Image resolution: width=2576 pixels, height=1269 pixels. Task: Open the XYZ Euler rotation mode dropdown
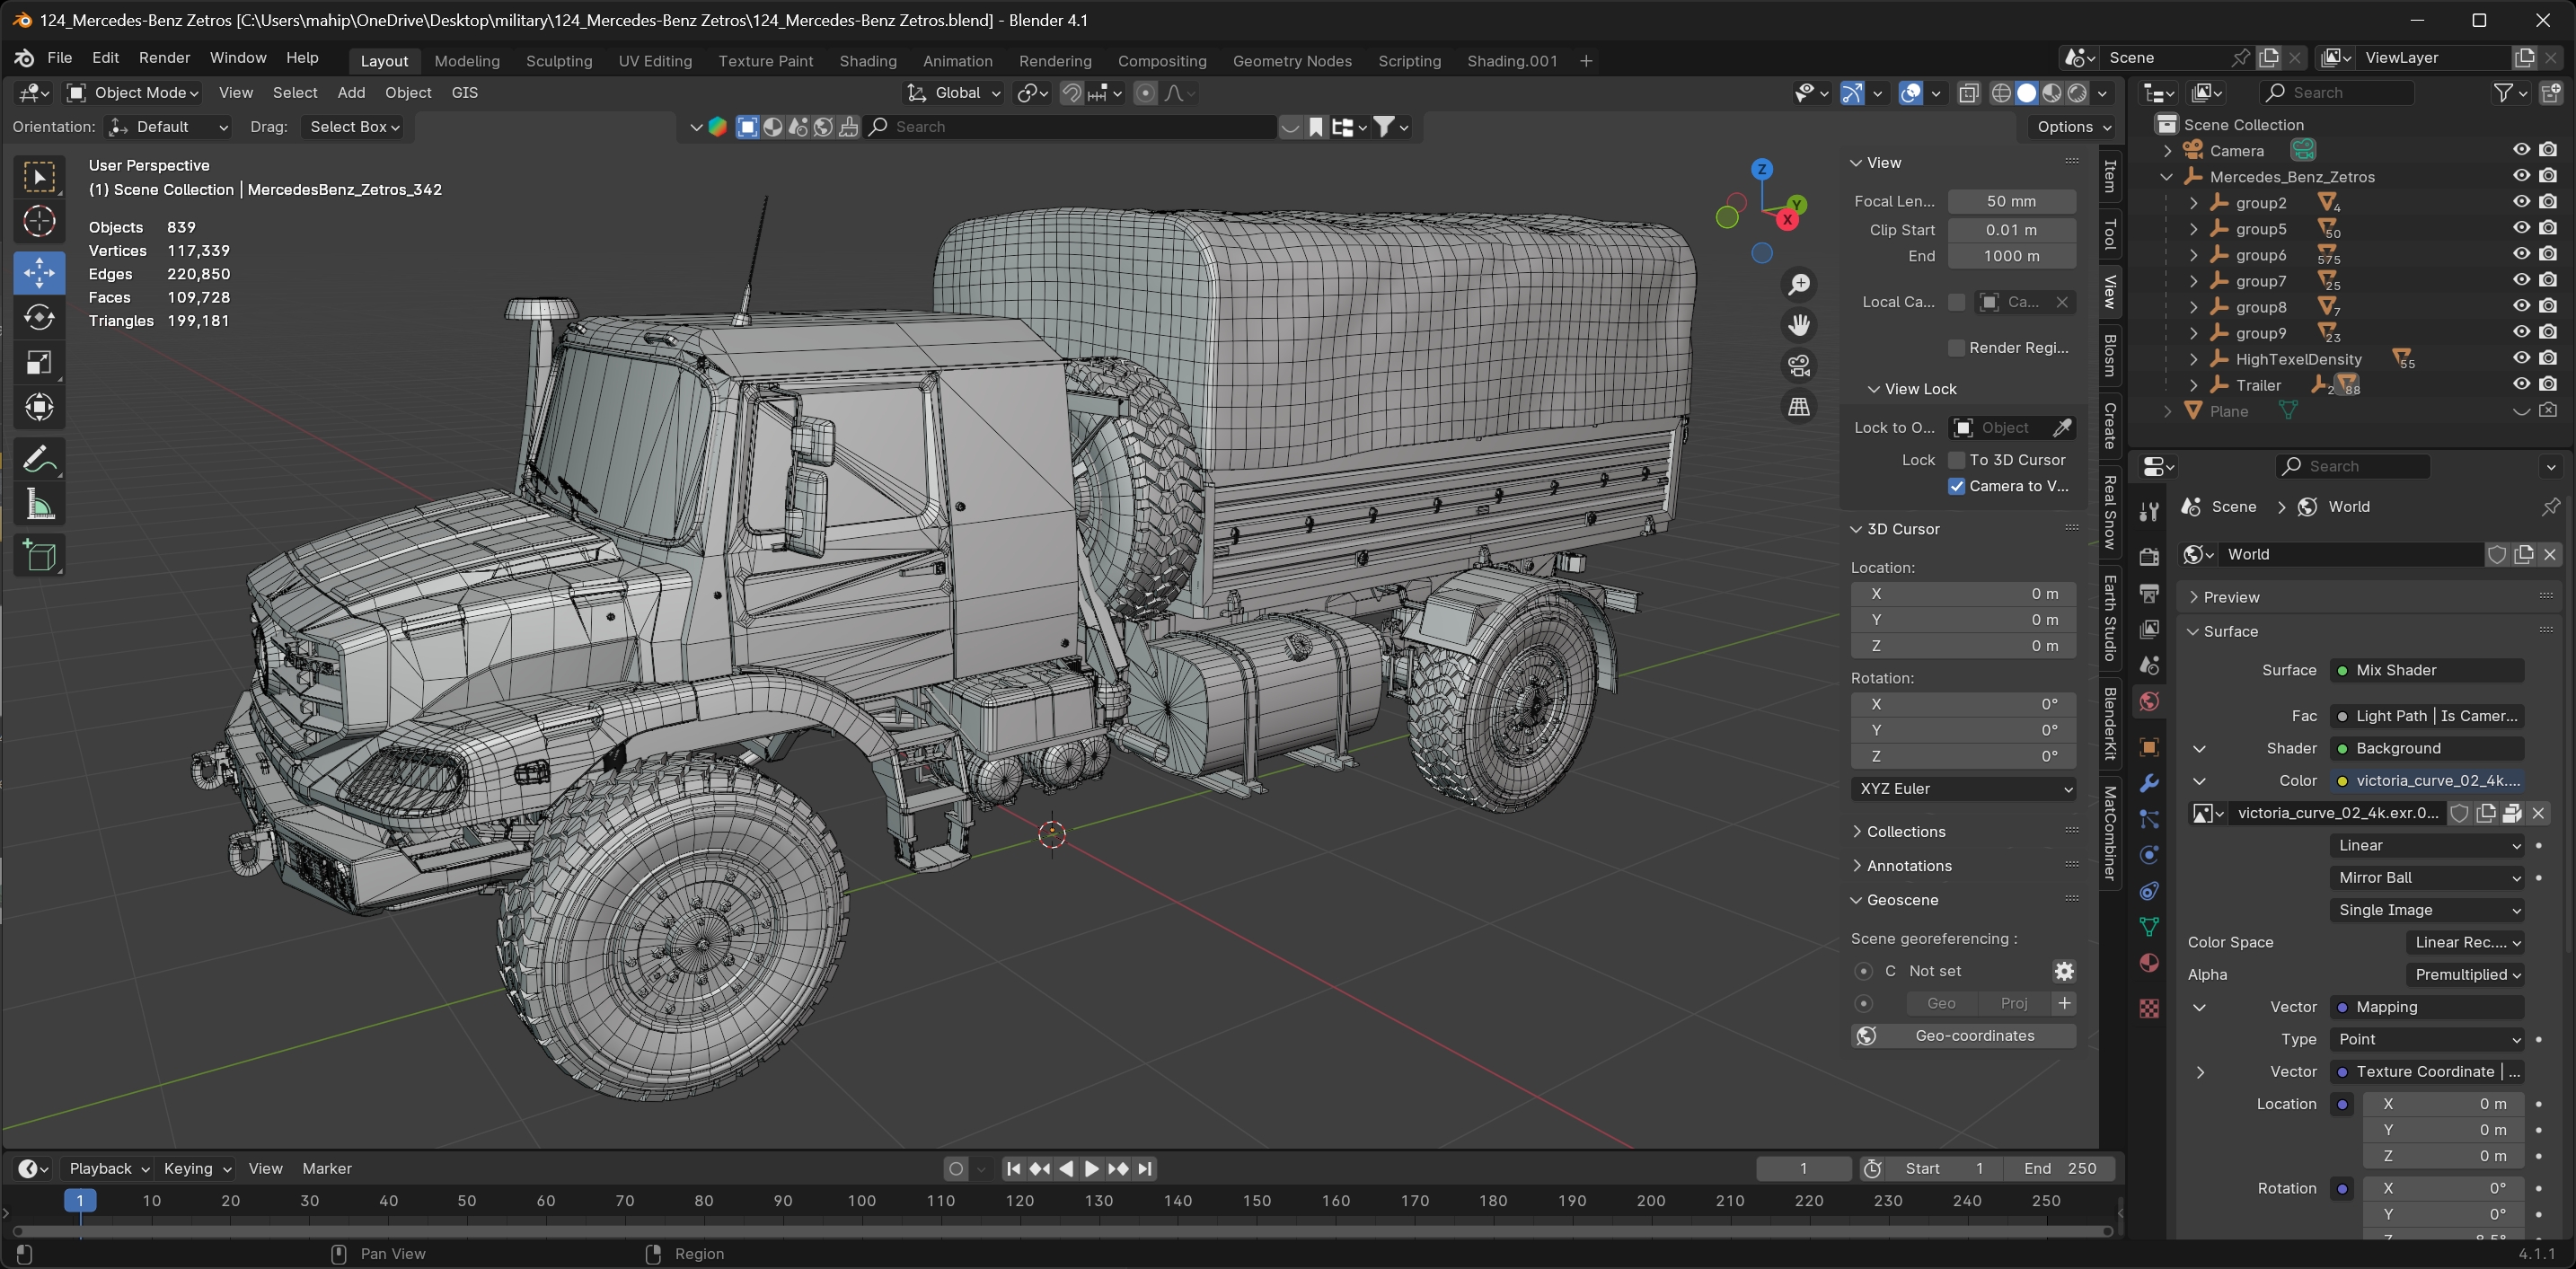[1963, 789]
